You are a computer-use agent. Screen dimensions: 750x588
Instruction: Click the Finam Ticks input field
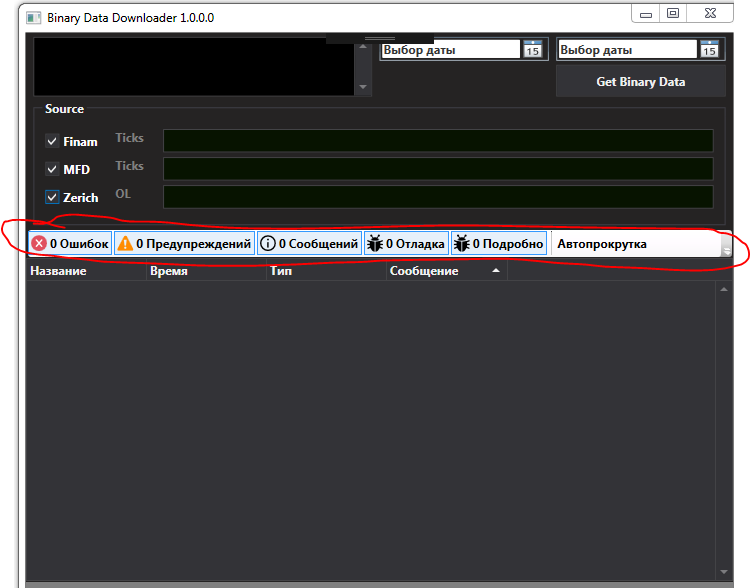pos(438,141)
